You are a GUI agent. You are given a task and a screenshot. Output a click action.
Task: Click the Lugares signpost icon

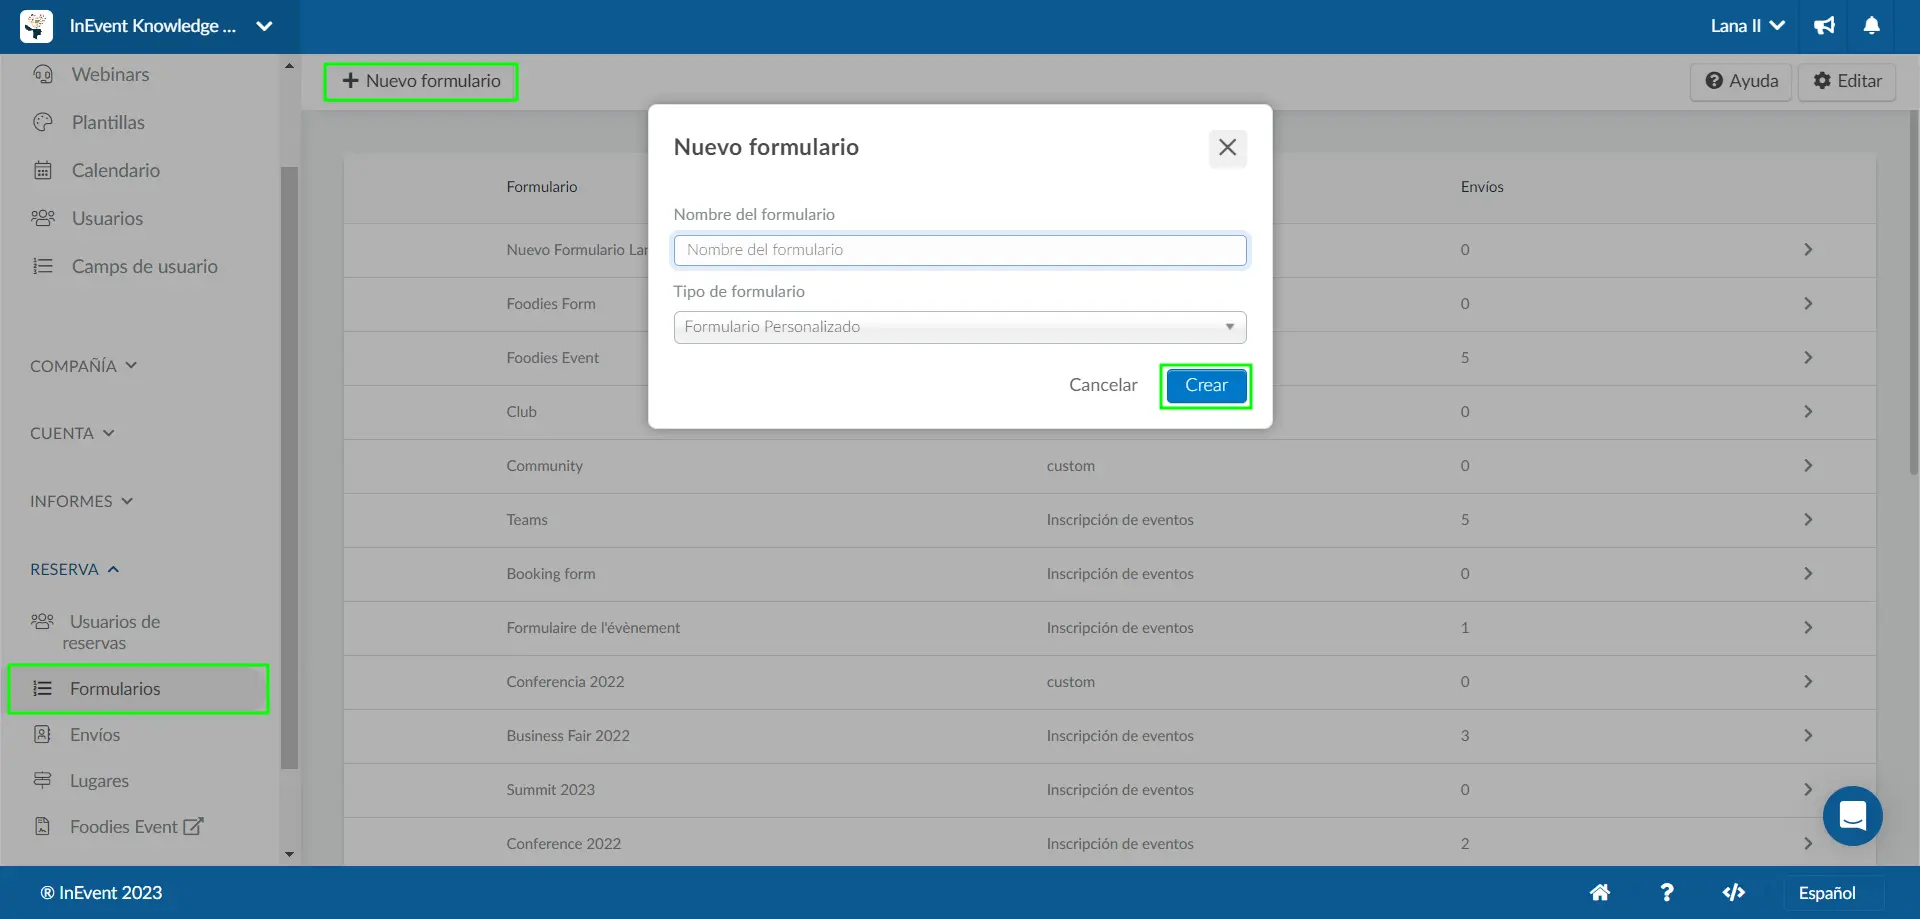pos(42,781)
